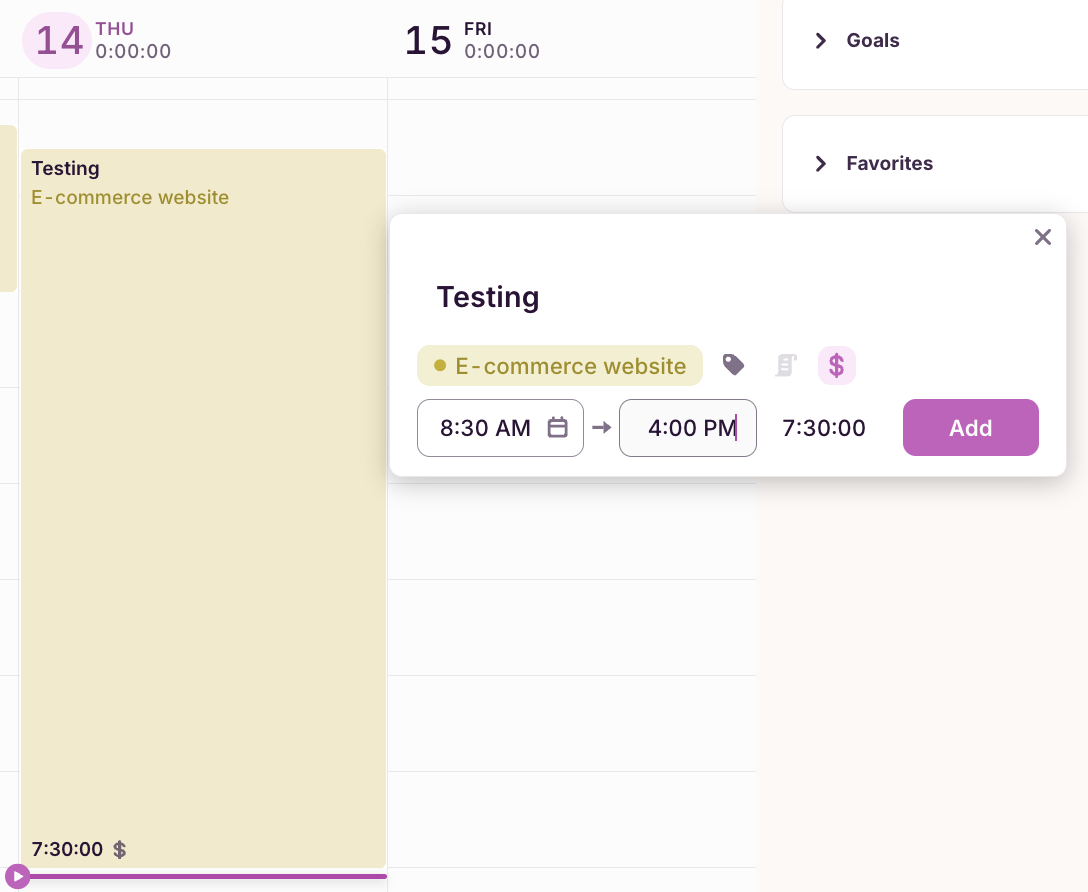Close the time entry popup

(x=1042, y=237)
